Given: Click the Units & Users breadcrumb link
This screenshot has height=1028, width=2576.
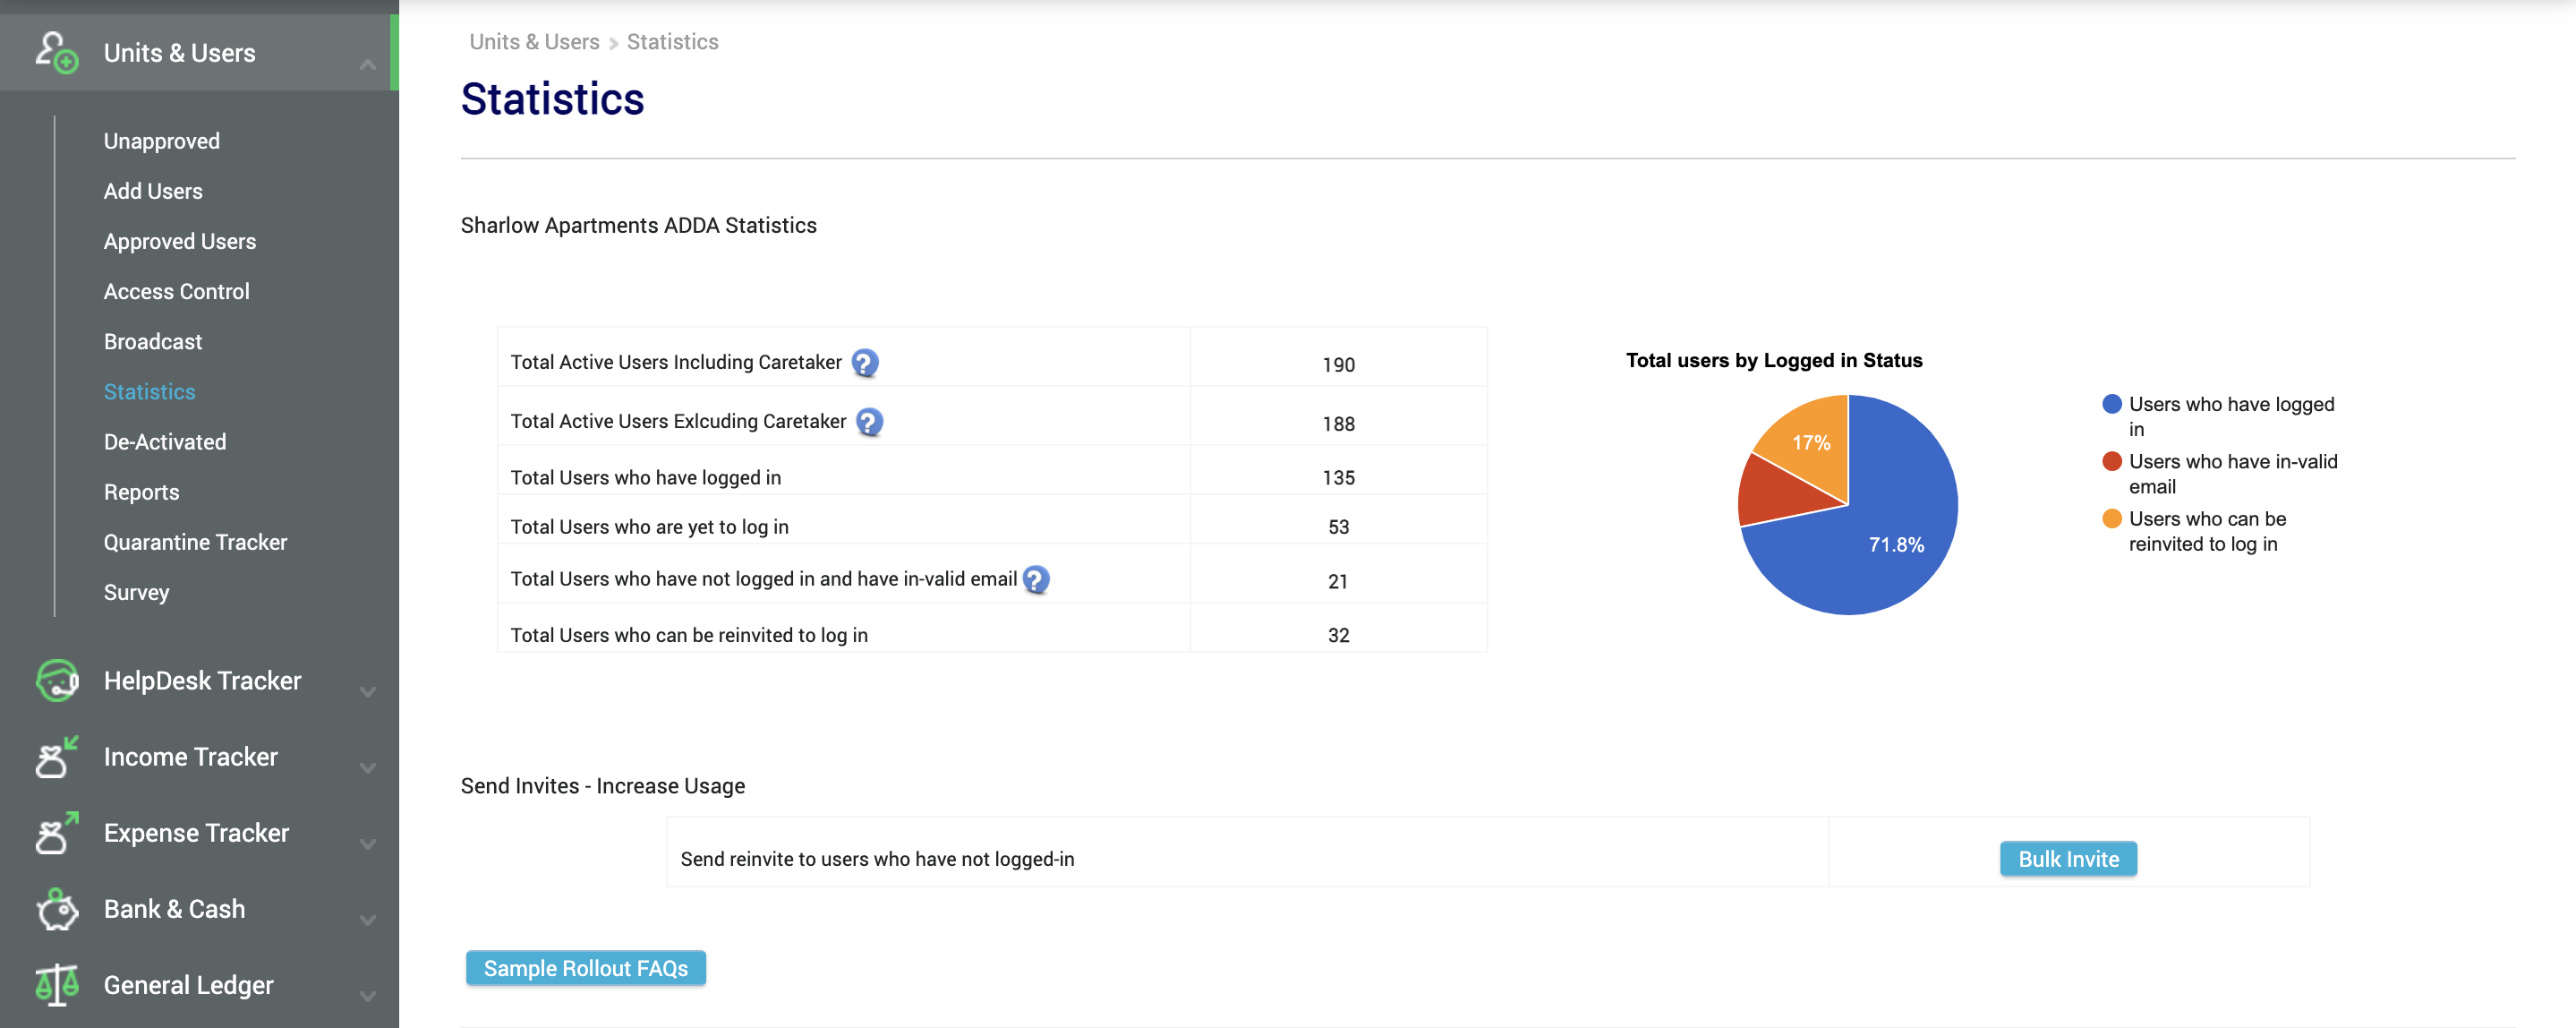Looking at the screenshot, I should (535, 42).
